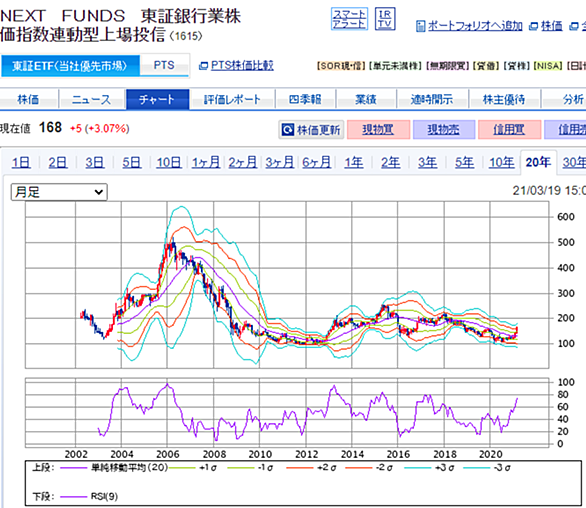The width and height of the screenshot is (586, 508).
Task: Expand the 月足 candle interval dropdown
Action: [59, 192]
